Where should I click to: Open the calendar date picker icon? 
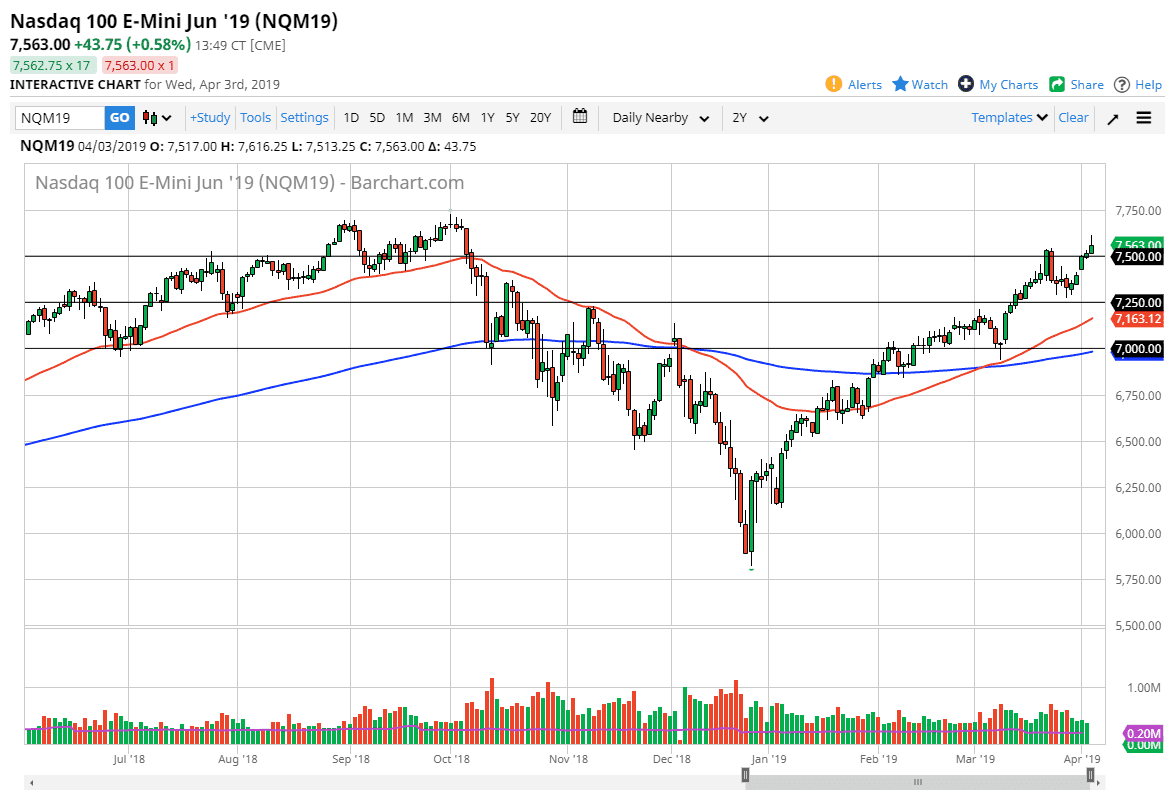tap(579, 117)
